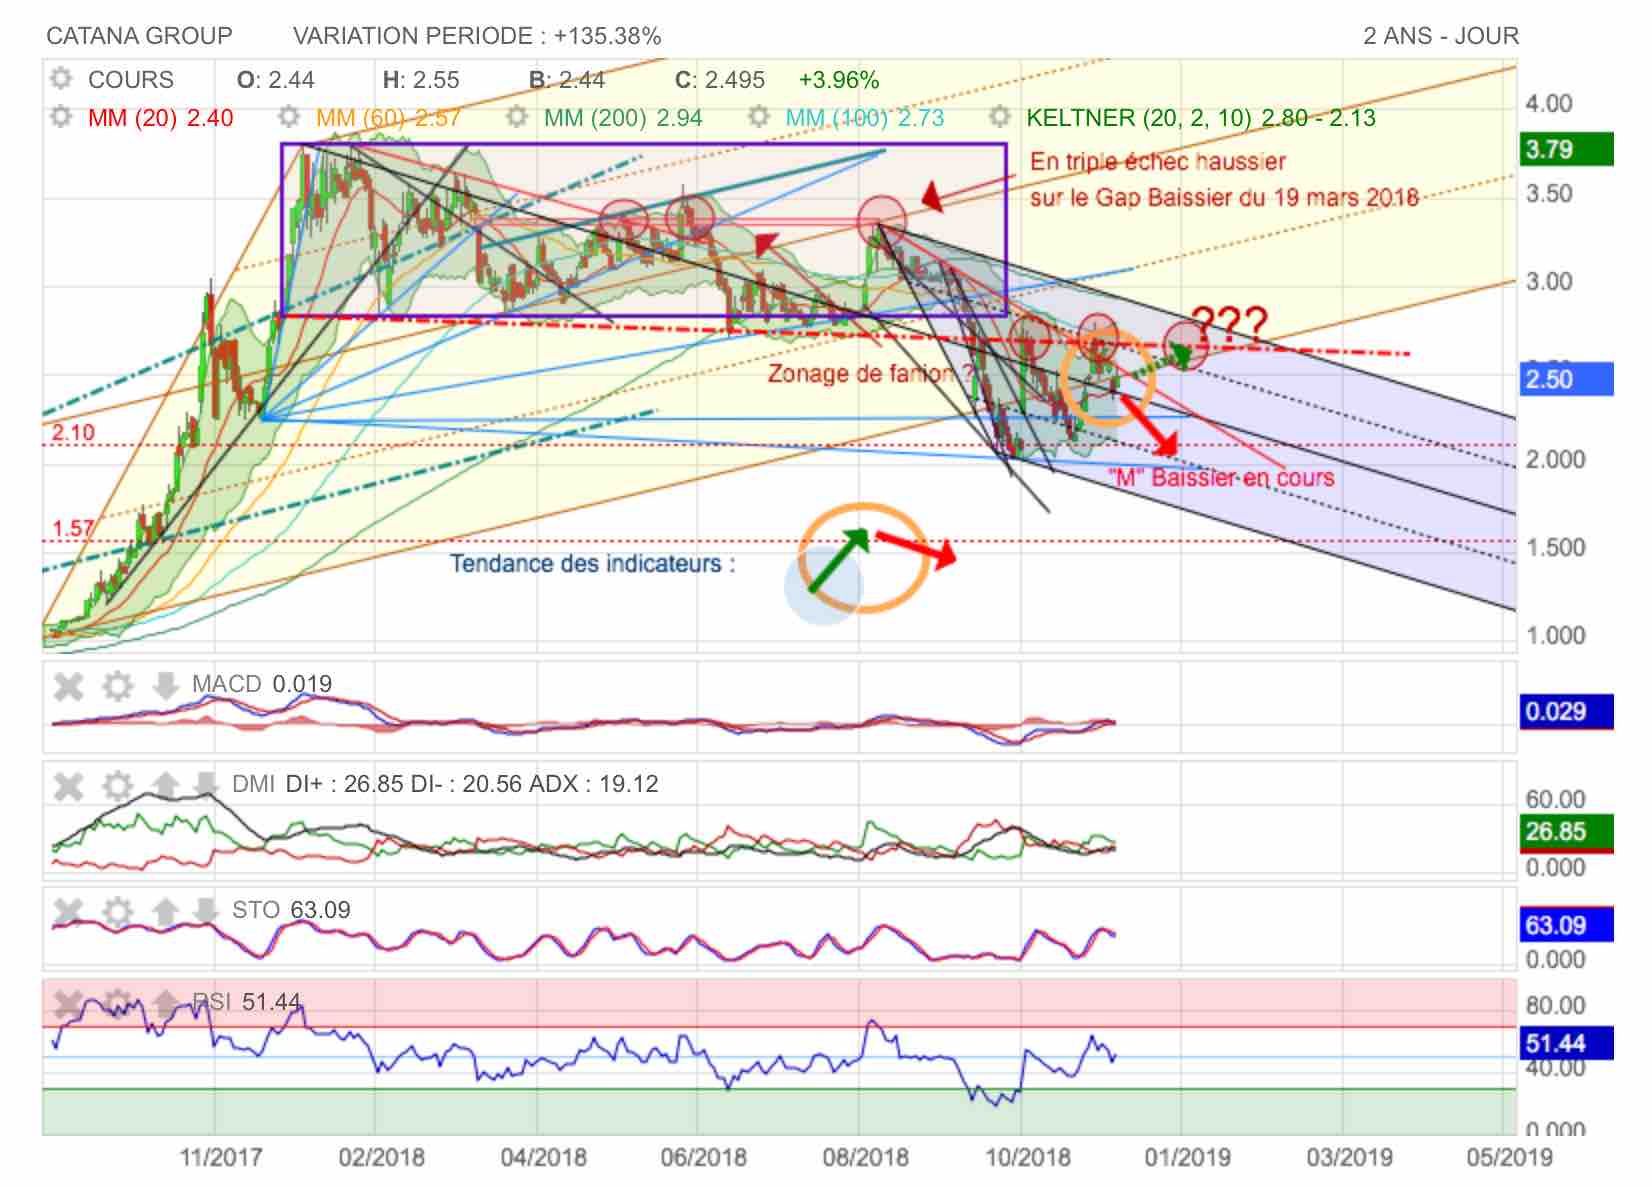Click the KELTNER (20, 2, 10) legend label
1652x1186 pixels.
(x=1201, y=118)
